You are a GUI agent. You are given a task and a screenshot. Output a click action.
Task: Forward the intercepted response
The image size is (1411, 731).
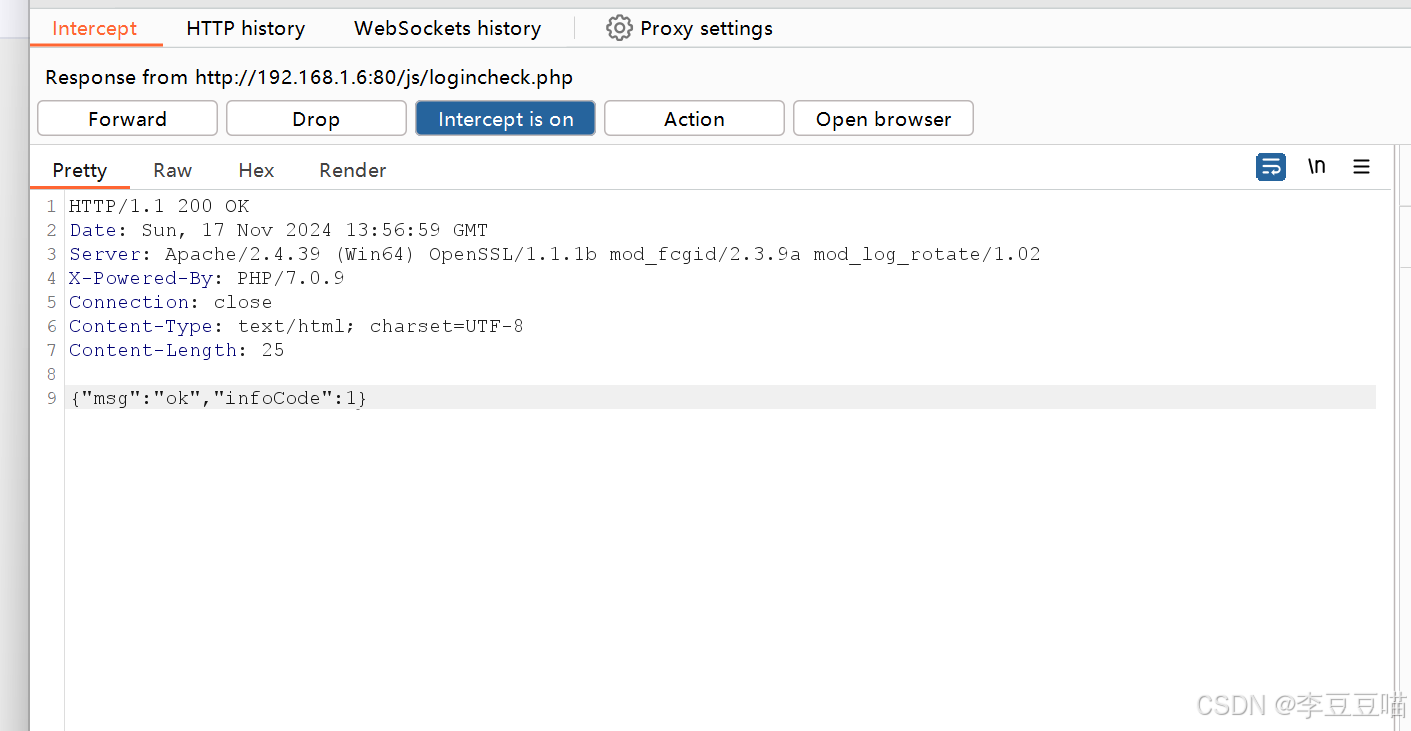127,118
